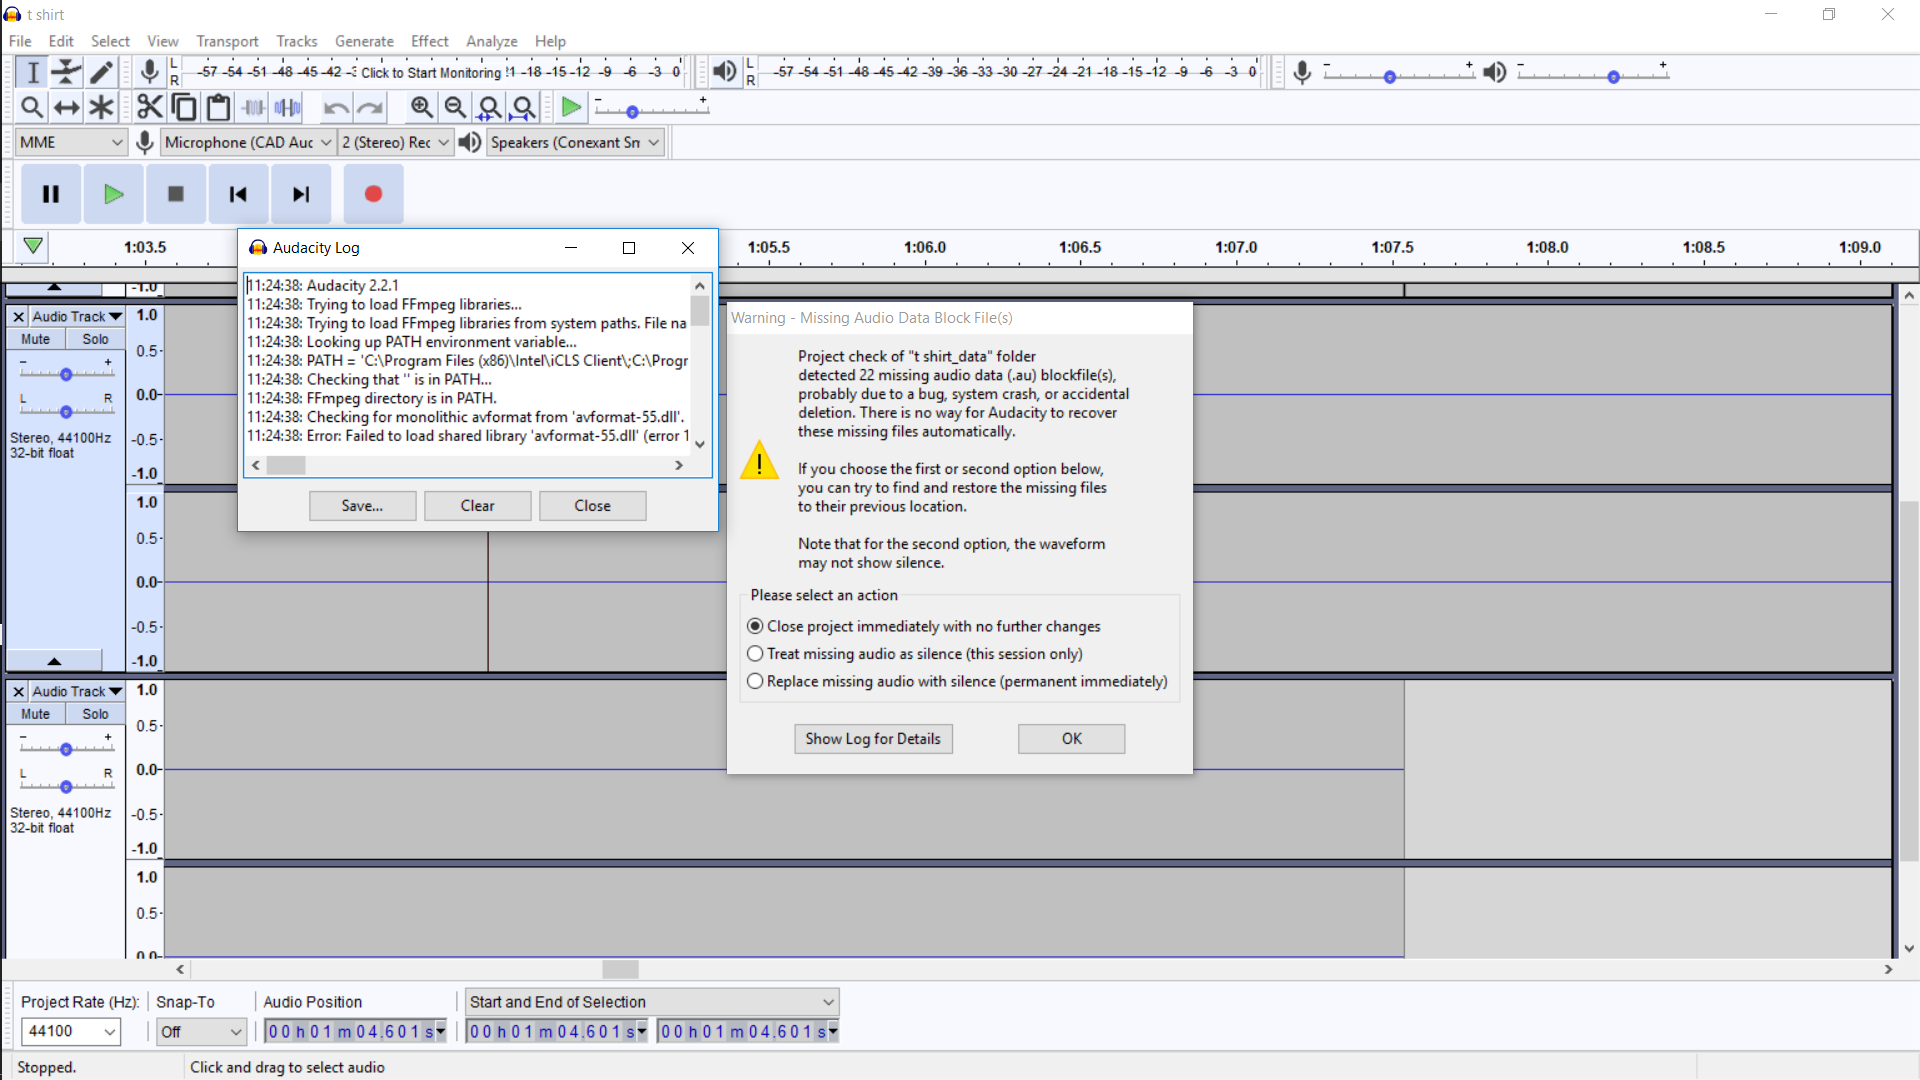This screenshot has width=1920, height=1080.
Task: Click first track gain slider handle
Action: 66,374
